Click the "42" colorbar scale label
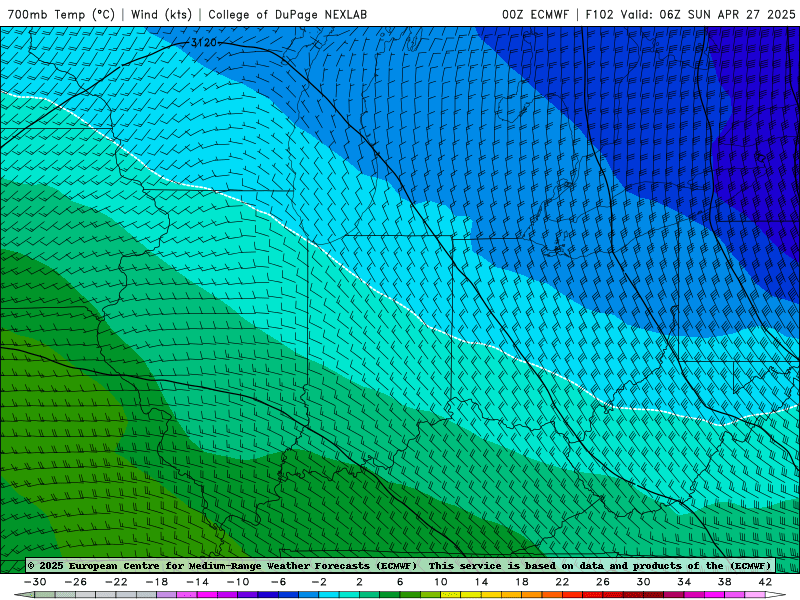Screen dimensions: 800x600 (x=765, y=582)
